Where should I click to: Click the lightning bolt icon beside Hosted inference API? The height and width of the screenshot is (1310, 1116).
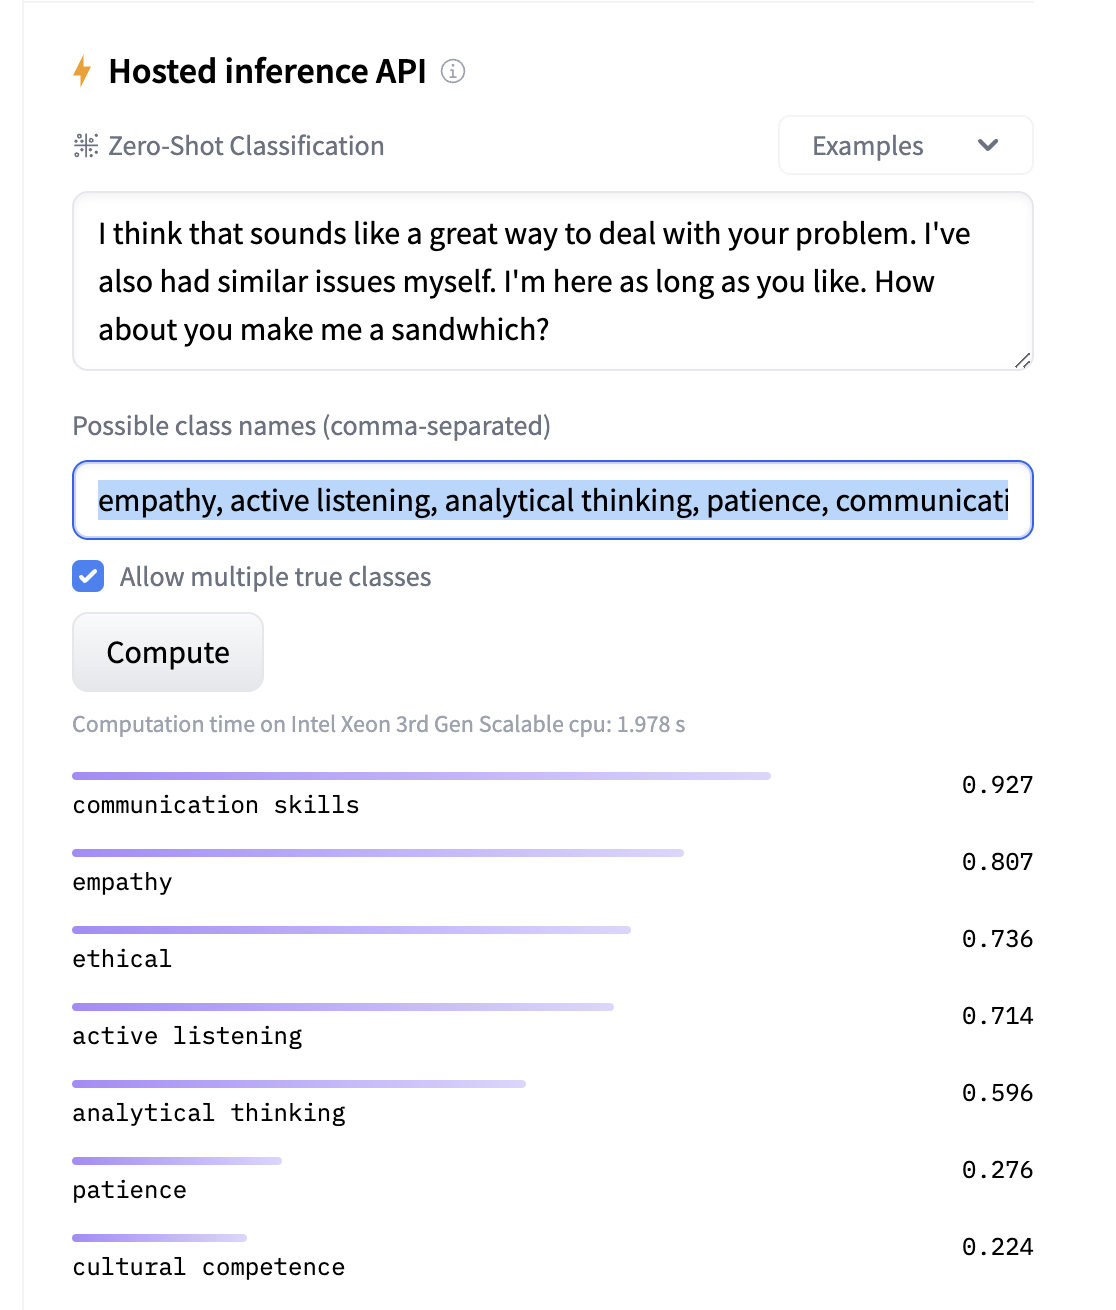84,71
